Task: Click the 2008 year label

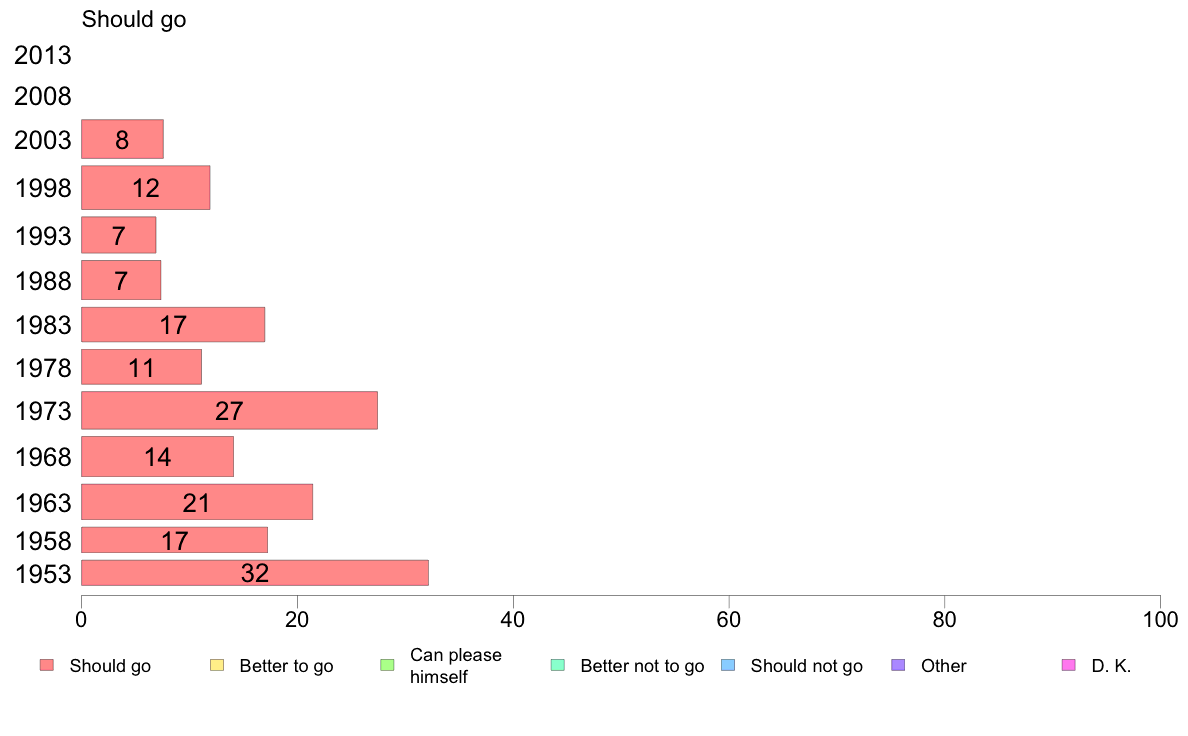Action: tap(42, 96)
